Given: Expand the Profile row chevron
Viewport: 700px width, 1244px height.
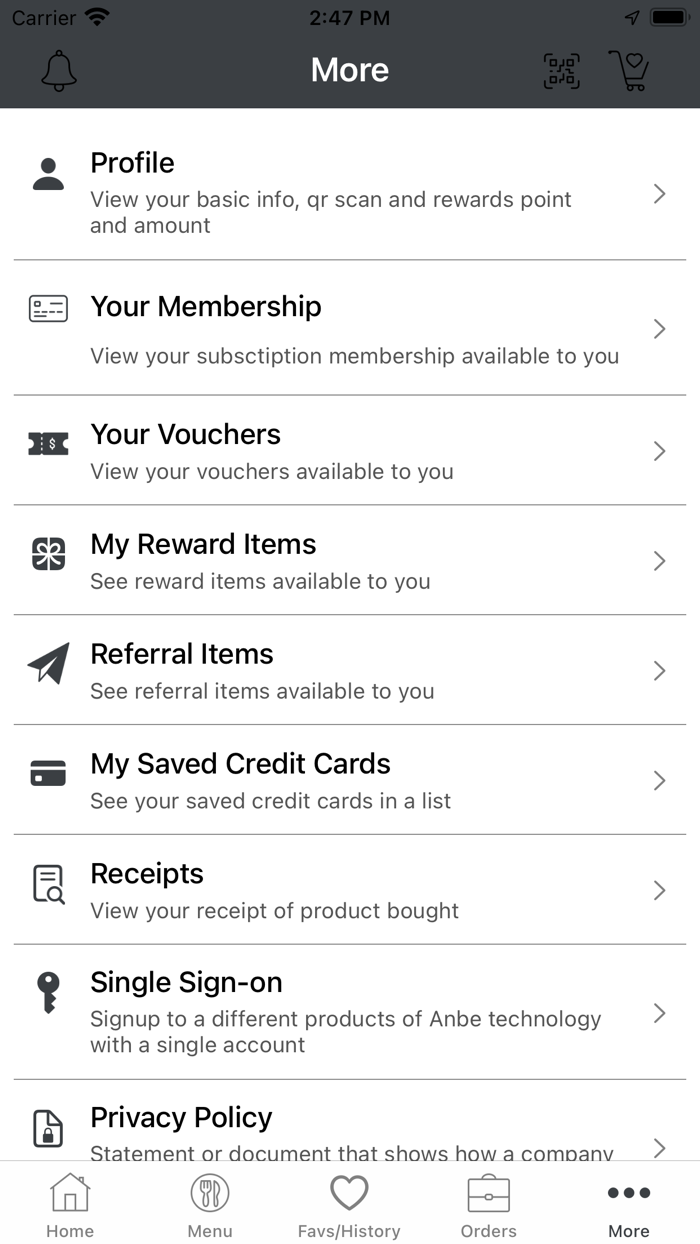Looking at the screenshot, I should click(x=659, y=194).
